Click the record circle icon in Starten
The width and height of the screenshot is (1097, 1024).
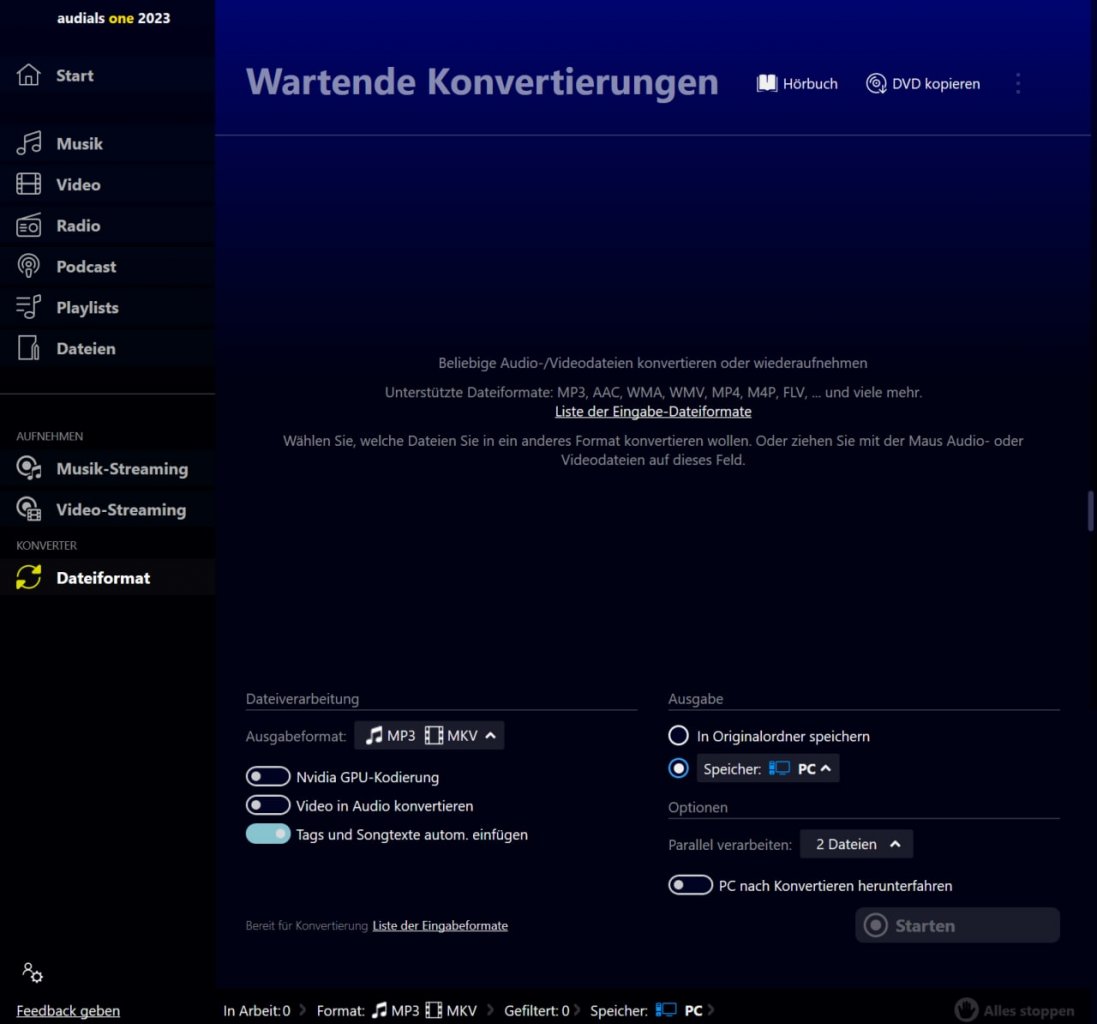click(875, 925)
